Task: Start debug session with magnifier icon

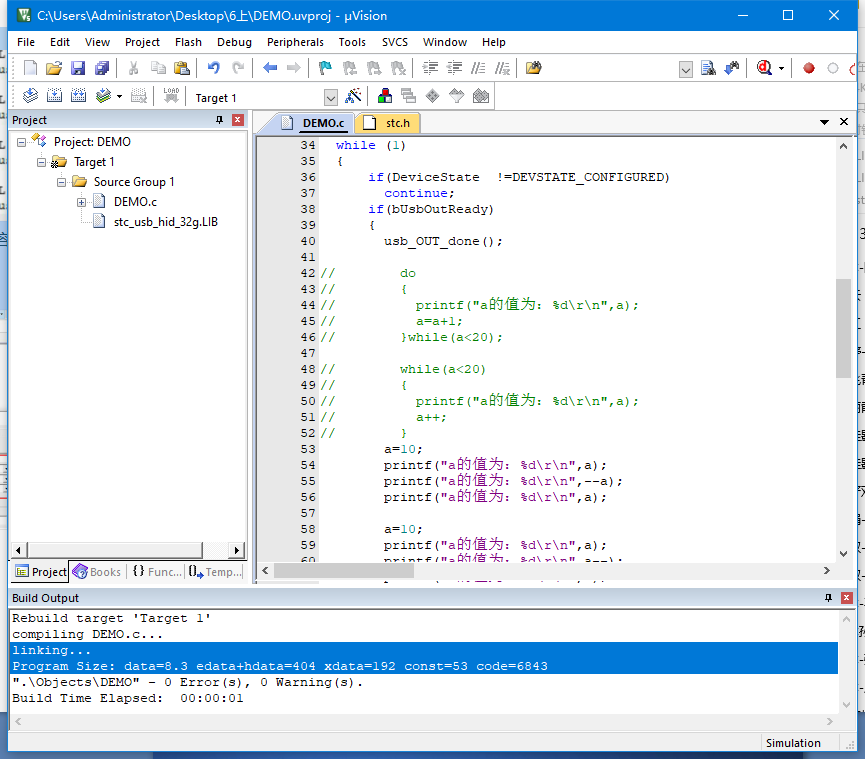Action: [x=765, y=68]
